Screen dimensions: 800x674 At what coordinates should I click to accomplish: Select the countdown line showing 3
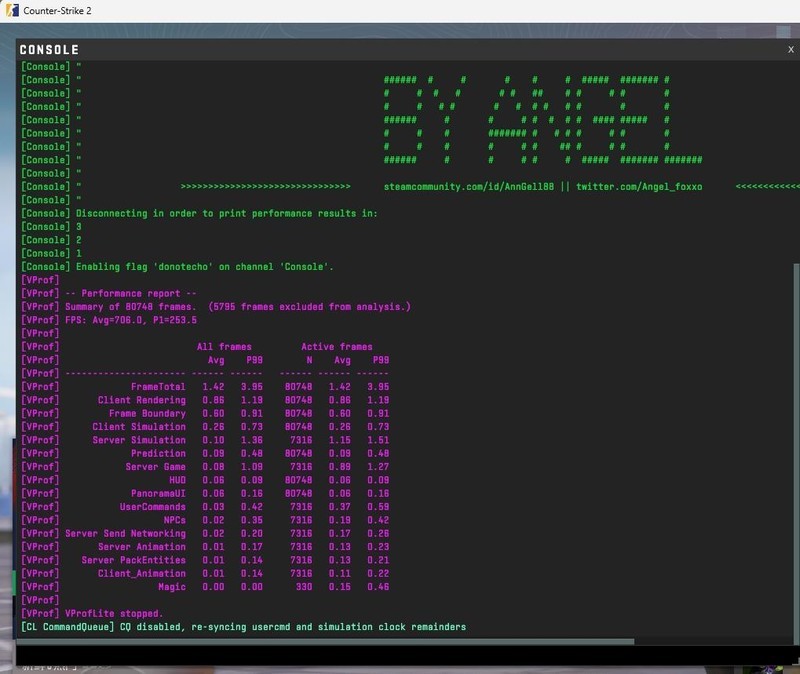click(x=51, y=227)
